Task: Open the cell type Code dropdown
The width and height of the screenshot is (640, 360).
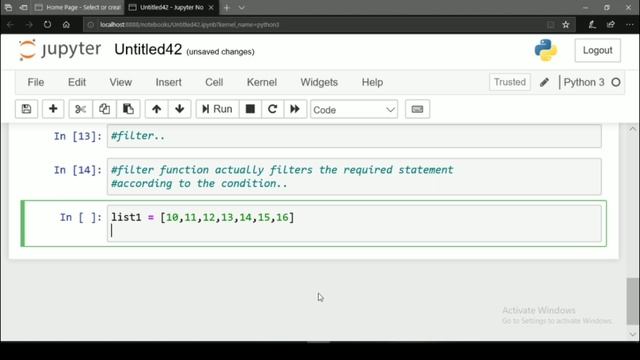Action: point(354,109)
